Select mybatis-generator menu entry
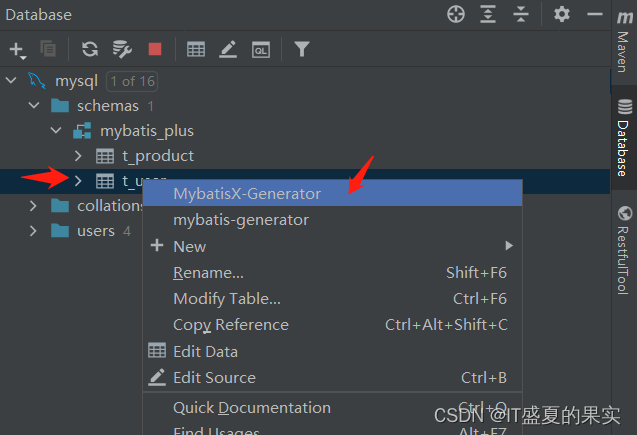The width and height of the screenshot is (637, 435). click(332, 220)
